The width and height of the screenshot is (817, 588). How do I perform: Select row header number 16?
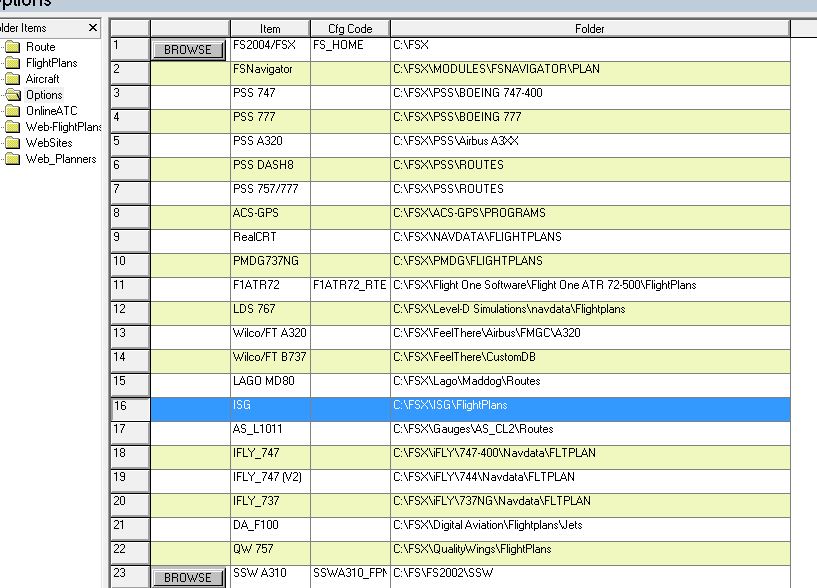(130, 409)
